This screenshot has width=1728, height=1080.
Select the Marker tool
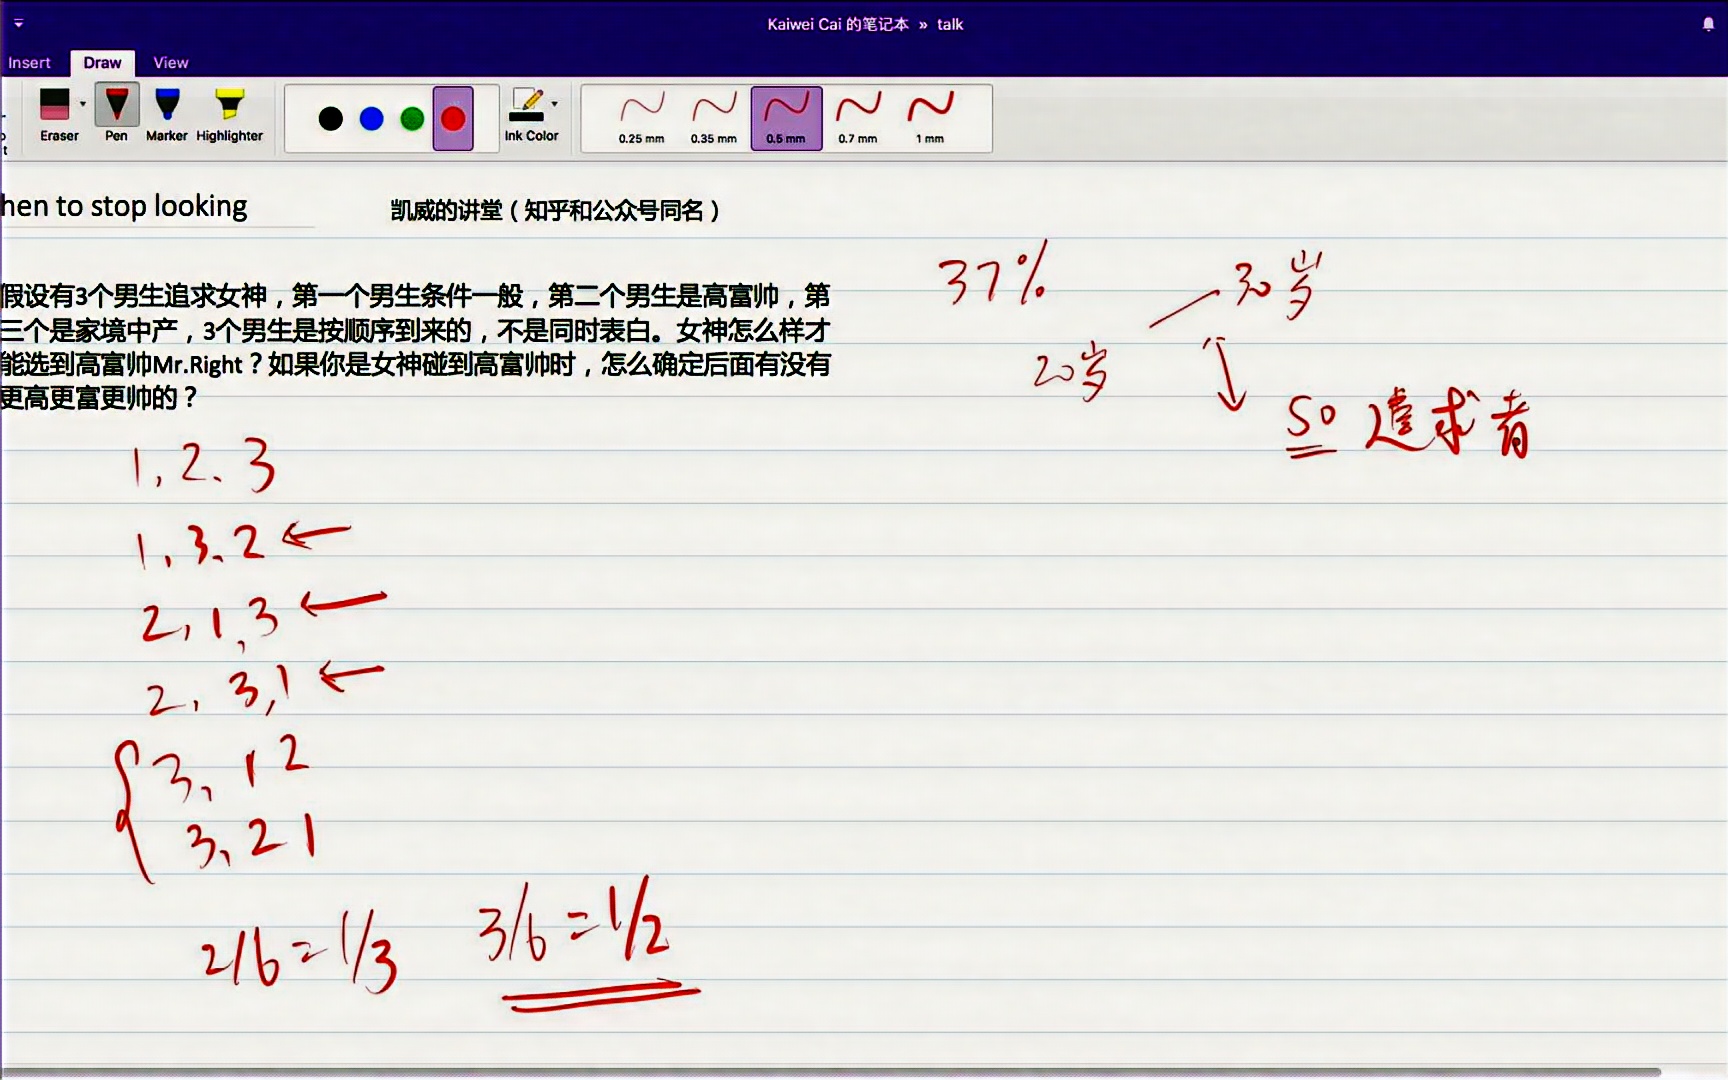(x=166, y=110)
